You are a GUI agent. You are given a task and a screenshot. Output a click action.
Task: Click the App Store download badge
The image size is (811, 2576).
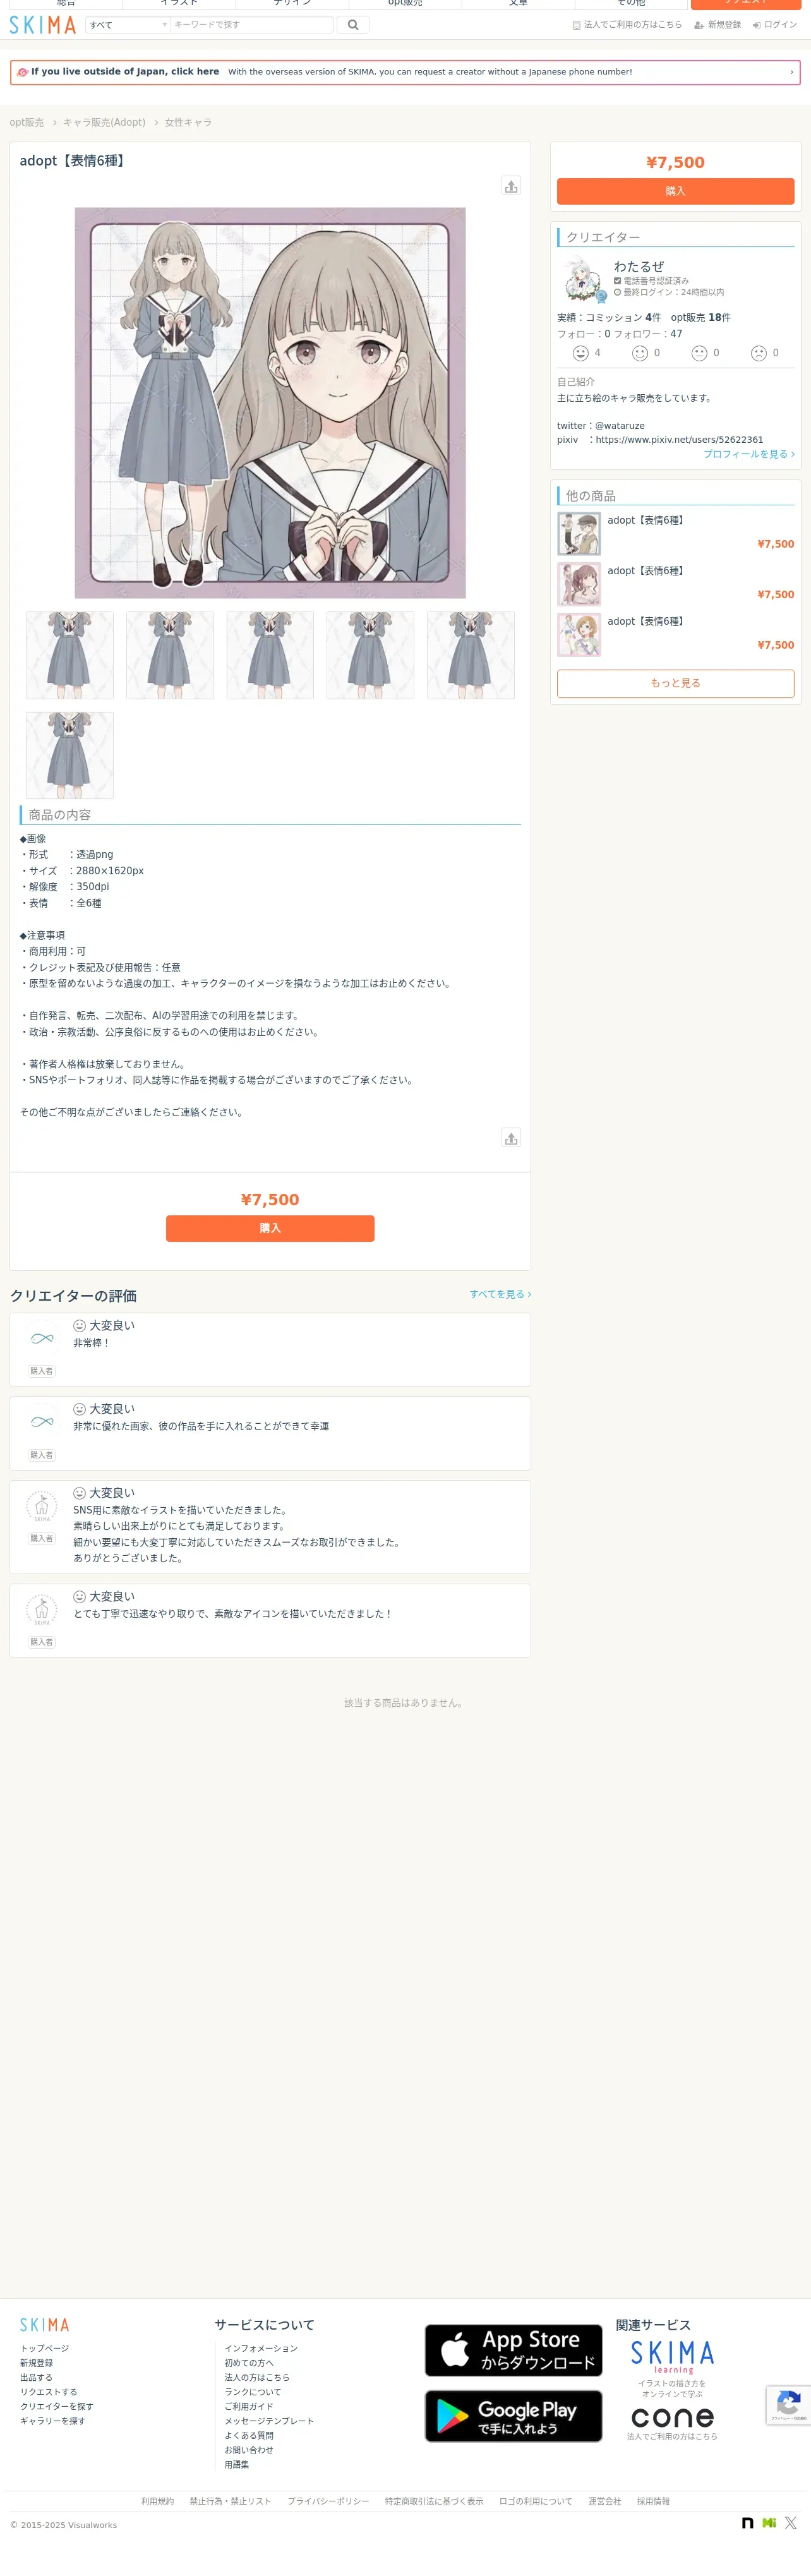click(x=513, y=2350)
